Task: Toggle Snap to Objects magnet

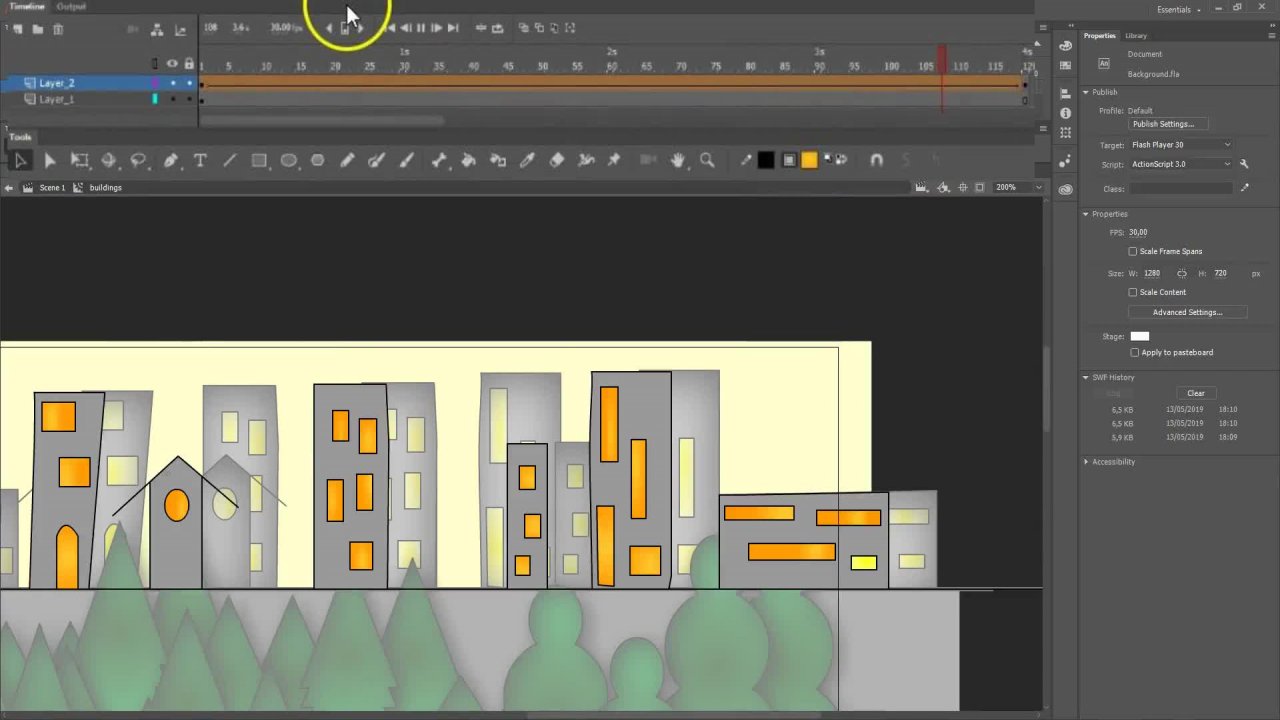Action: (x=876, y=160)
